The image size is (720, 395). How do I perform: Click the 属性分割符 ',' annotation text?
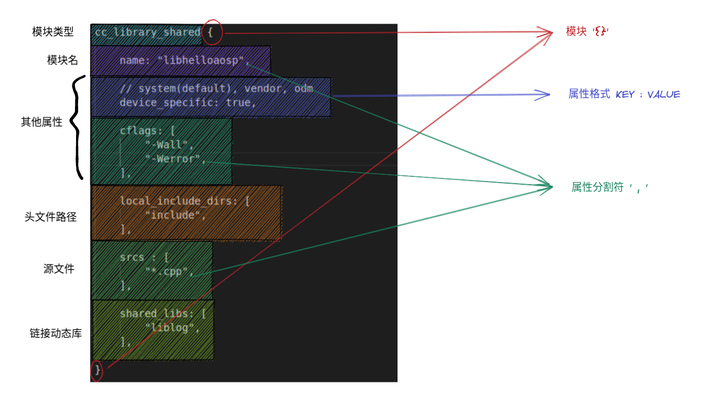[610, 187]
